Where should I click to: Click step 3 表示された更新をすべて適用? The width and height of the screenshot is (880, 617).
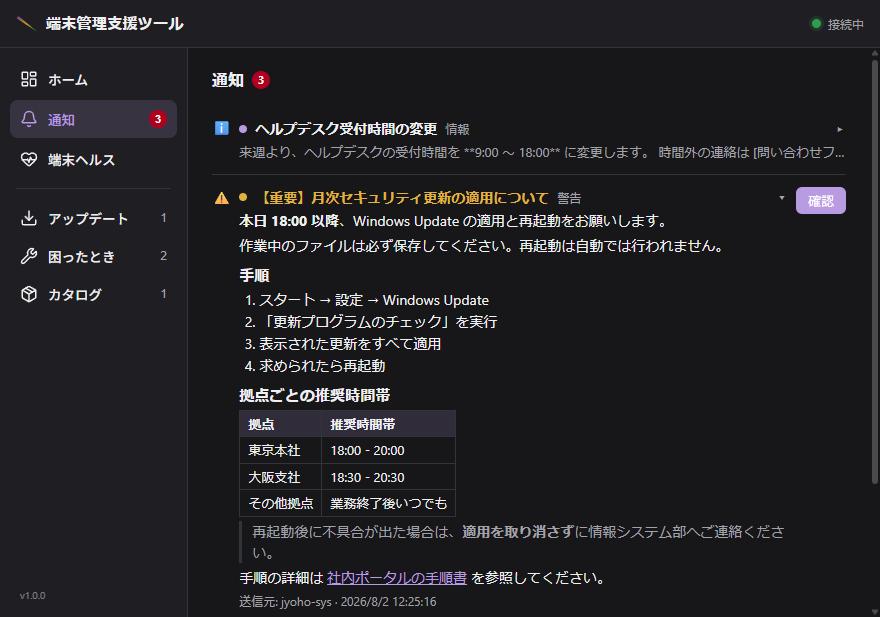point(342,344)
